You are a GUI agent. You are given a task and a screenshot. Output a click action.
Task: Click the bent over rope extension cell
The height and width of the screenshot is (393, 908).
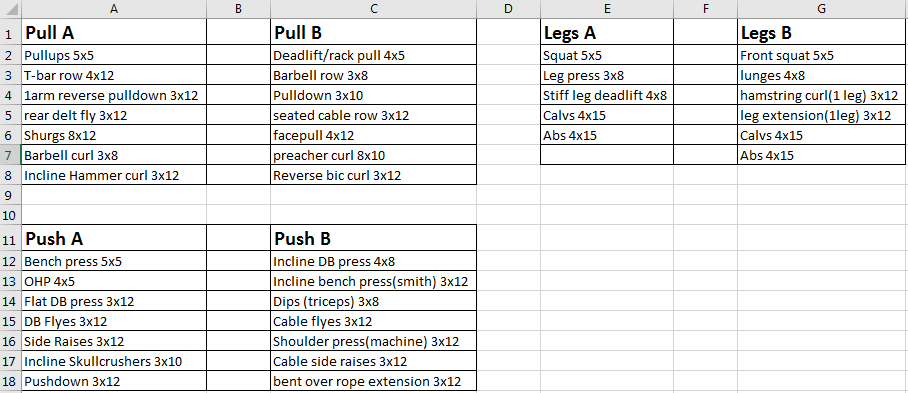374,381
